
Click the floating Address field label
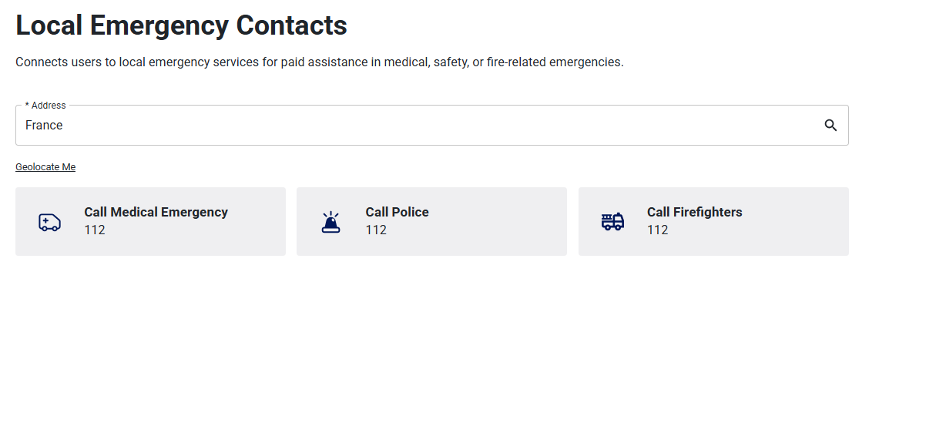coord(45,105)
